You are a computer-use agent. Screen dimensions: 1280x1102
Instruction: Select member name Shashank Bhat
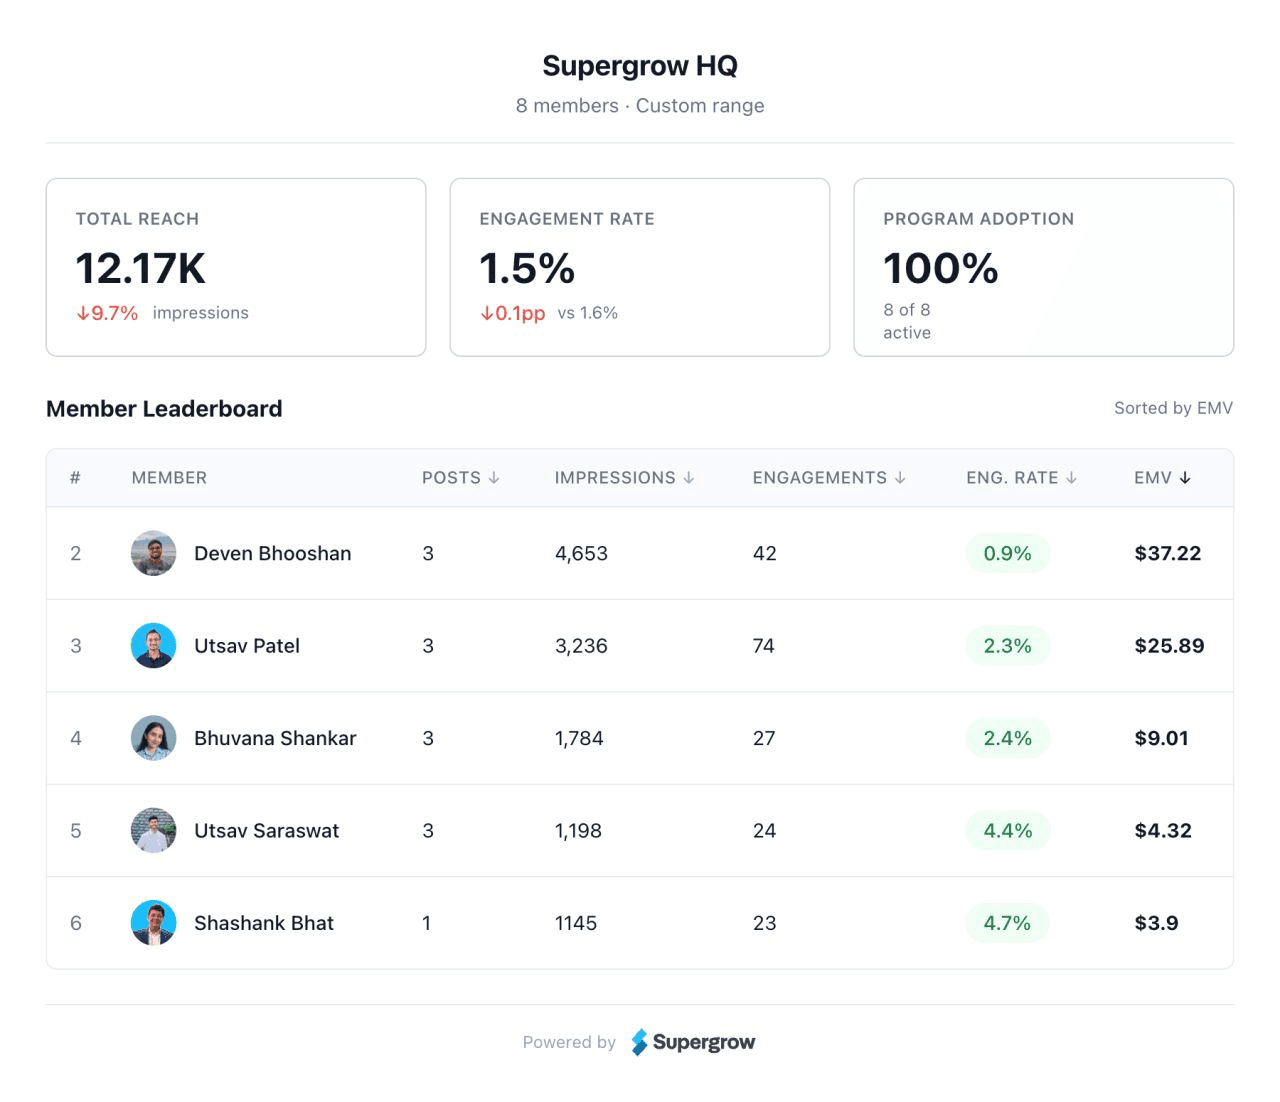tap(264, 923)
